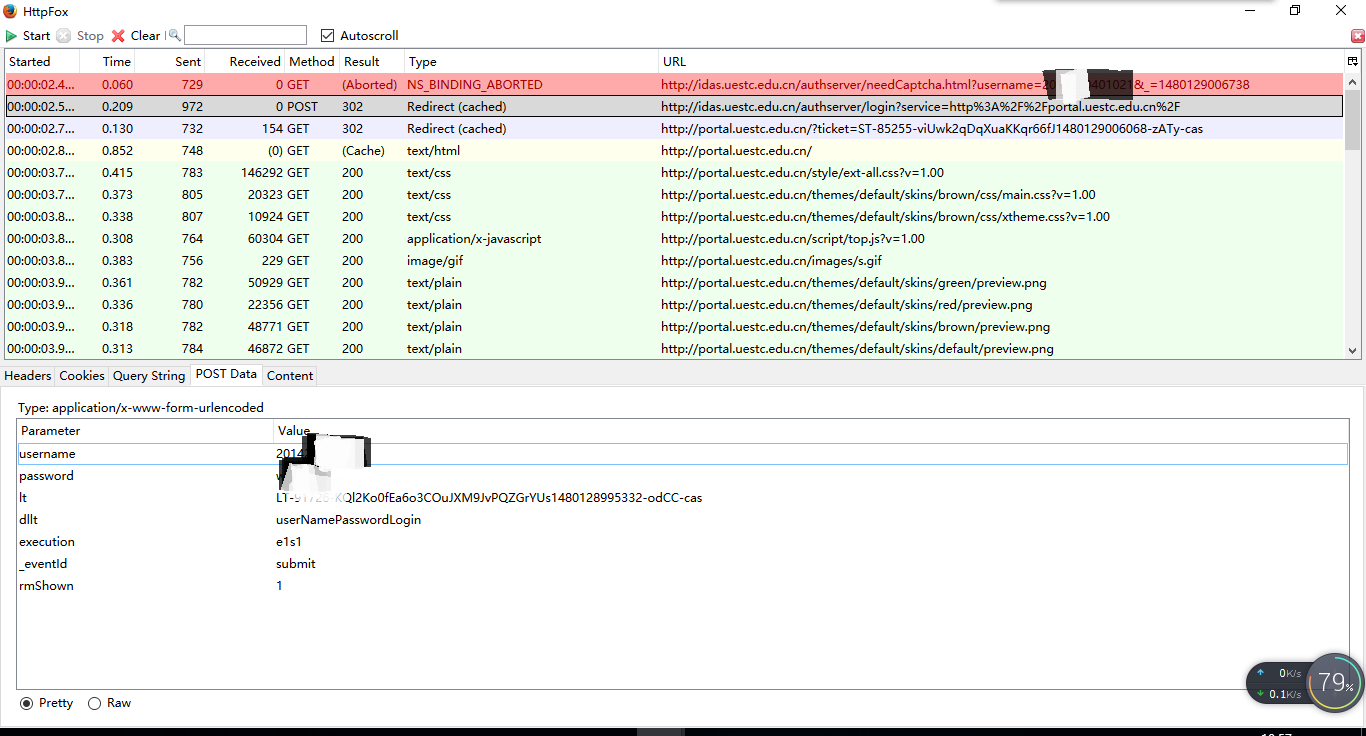1366x736 pixels.
Task: Select the username parameter row
Action: point(683,454)
